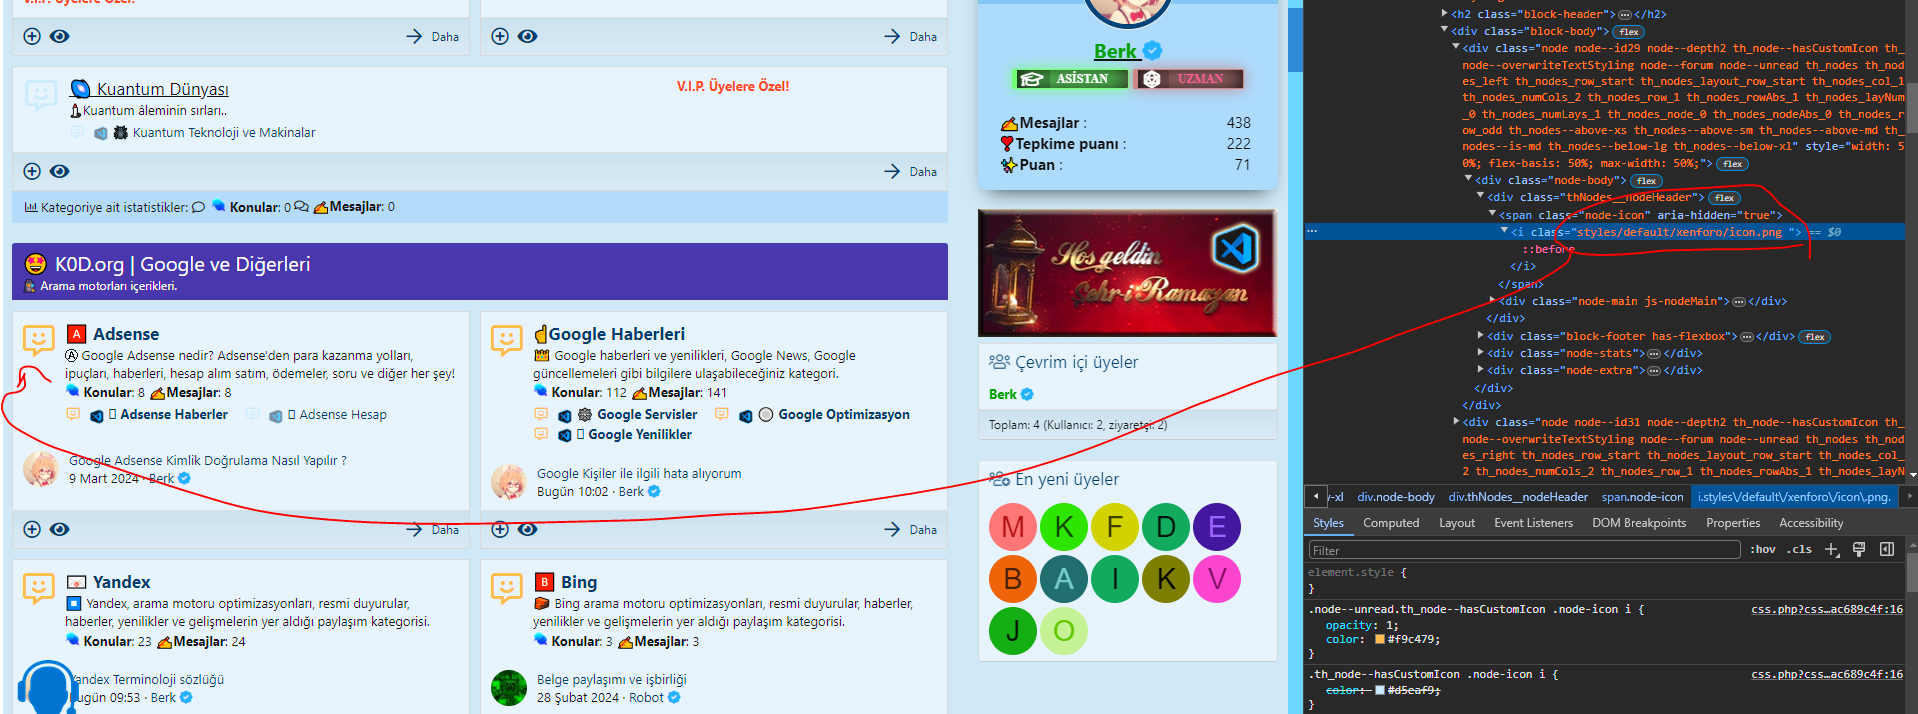Click the plus icon in Google Haberleri footer
The width and height of the screenshot is (1918, 714).
pyautogui.click(x=500, y=529)
